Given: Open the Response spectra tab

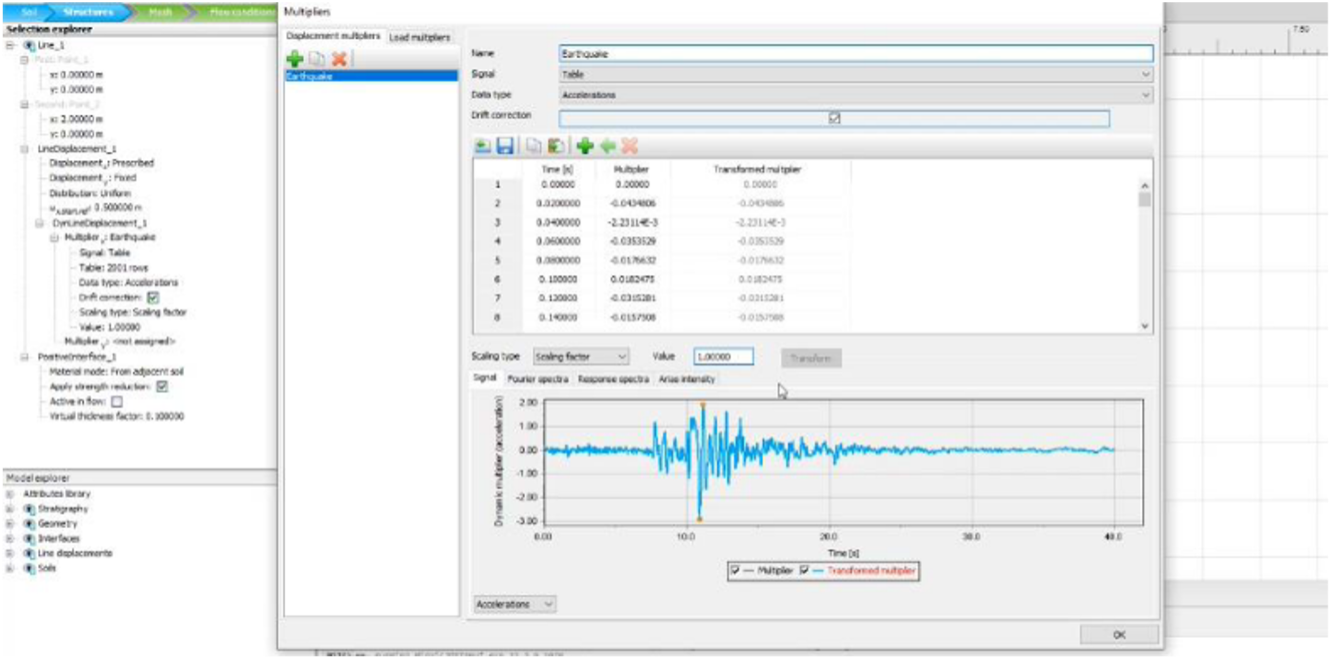Looking at the screenshot, I should point(613,379).
